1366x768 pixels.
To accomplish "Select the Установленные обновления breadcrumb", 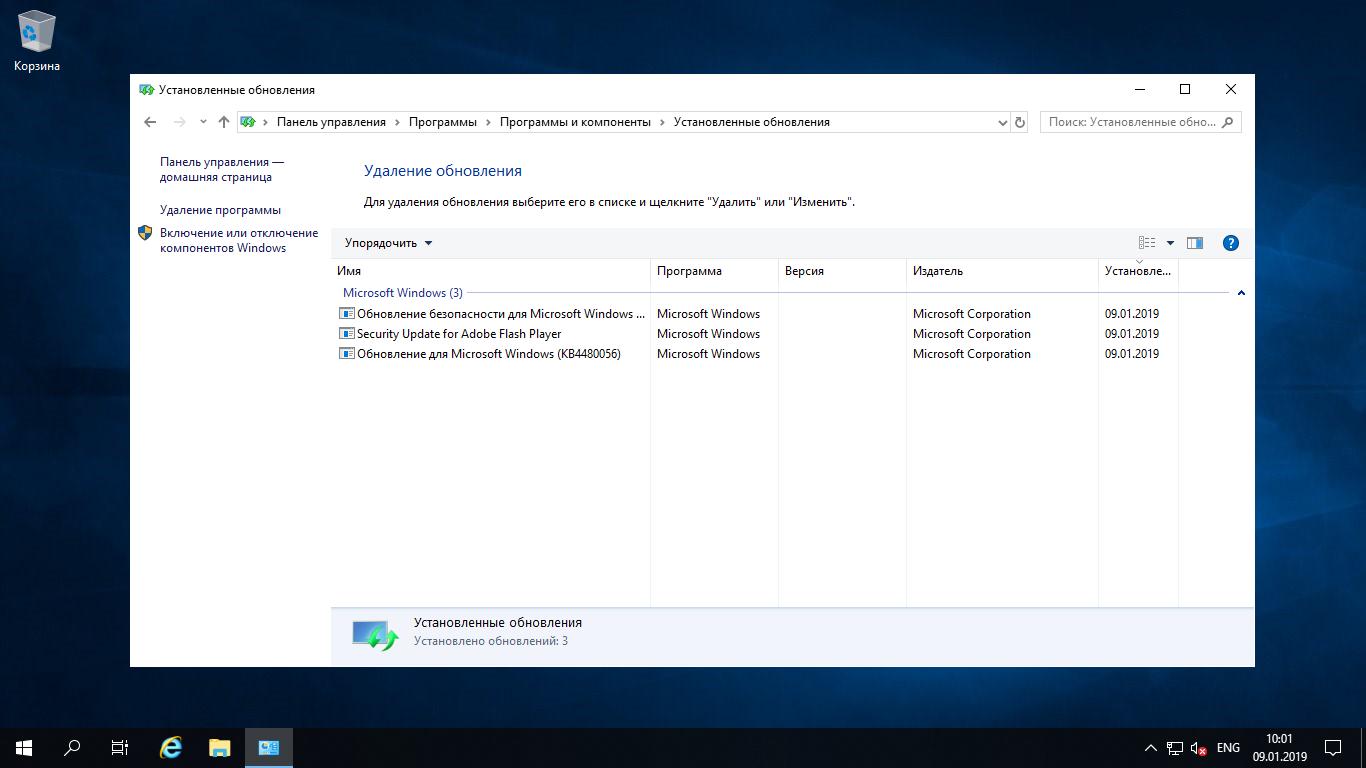I will click(x=752, y=122).
